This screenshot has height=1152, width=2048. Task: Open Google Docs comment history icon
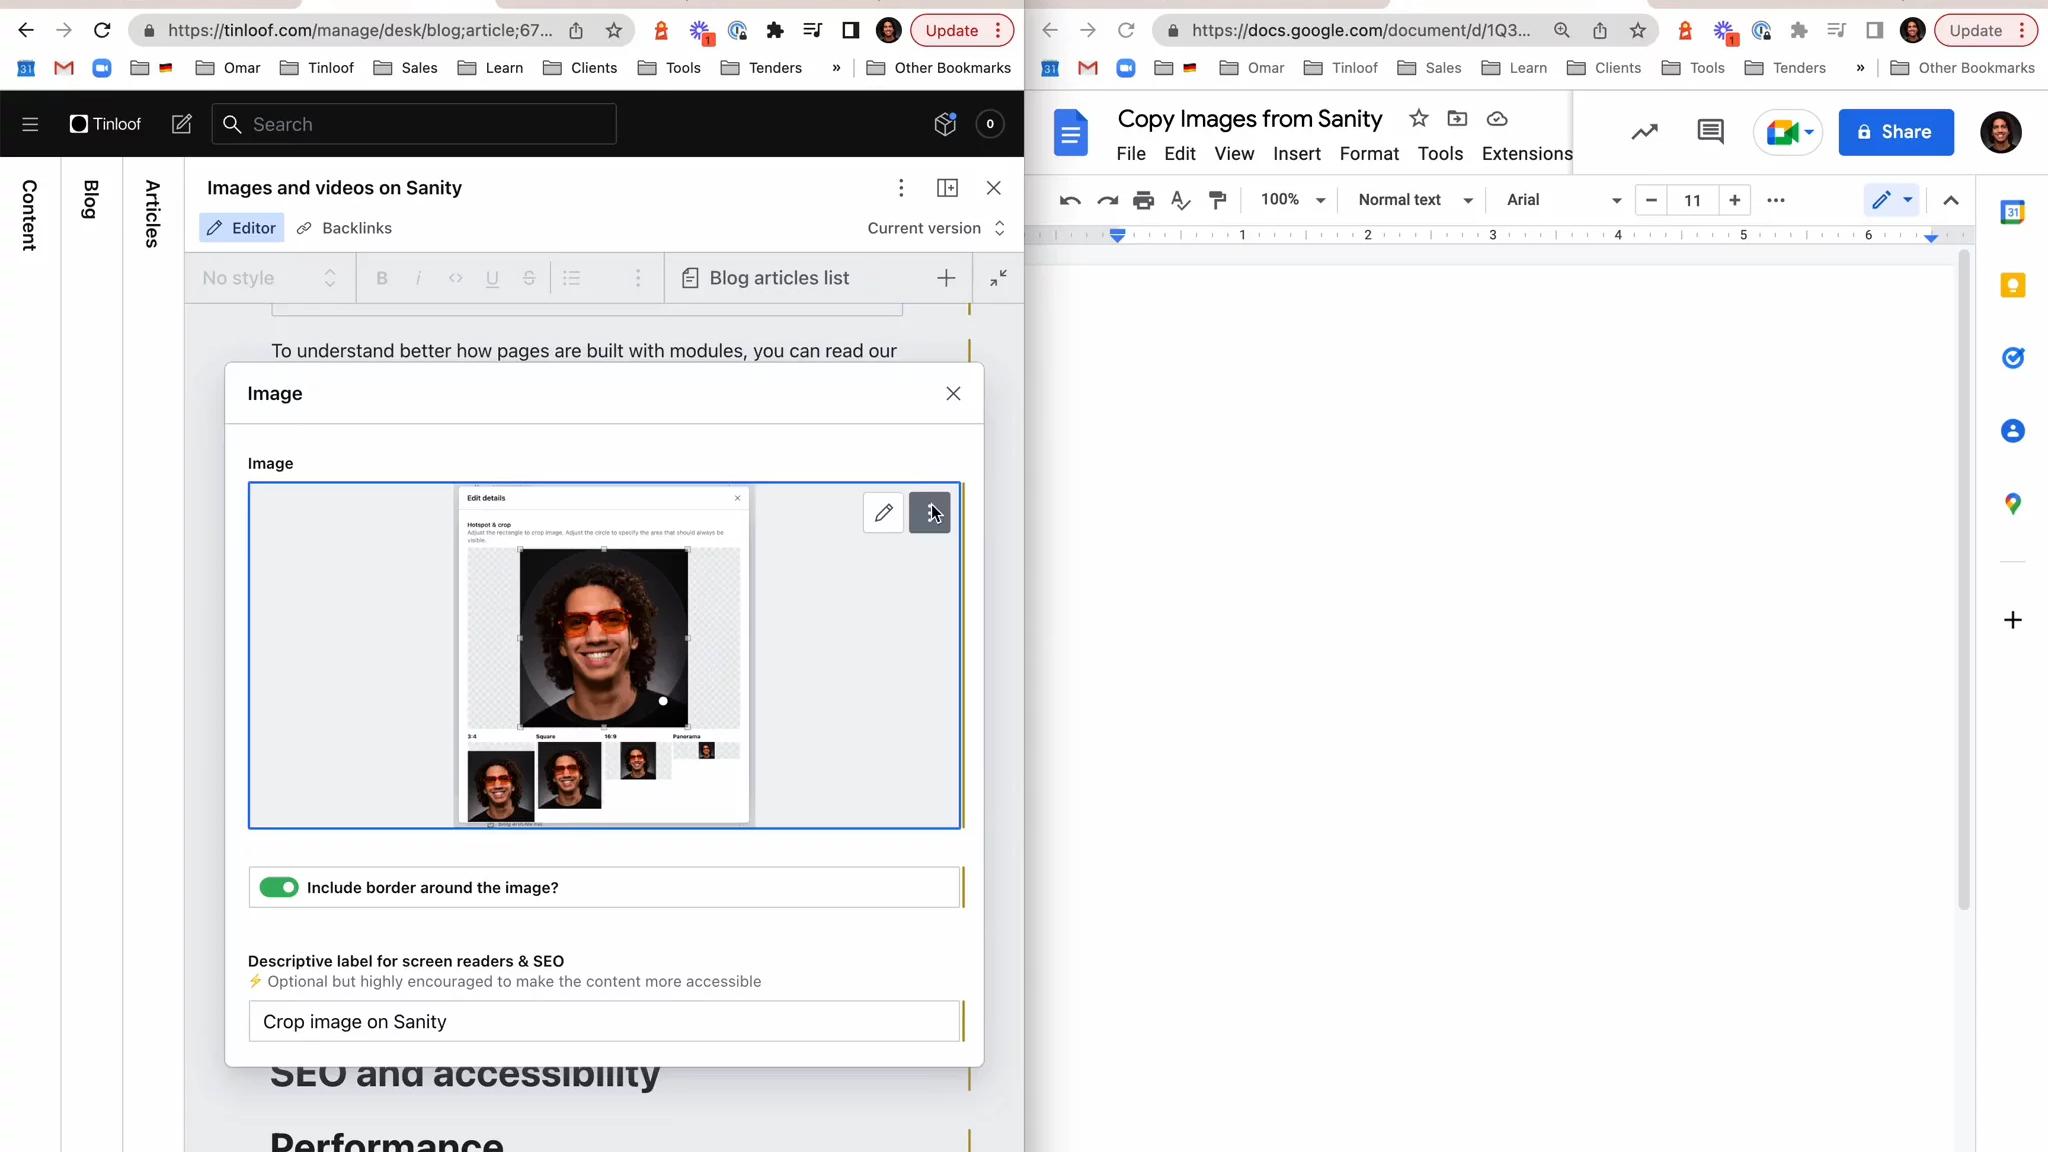click(1710, 132)
